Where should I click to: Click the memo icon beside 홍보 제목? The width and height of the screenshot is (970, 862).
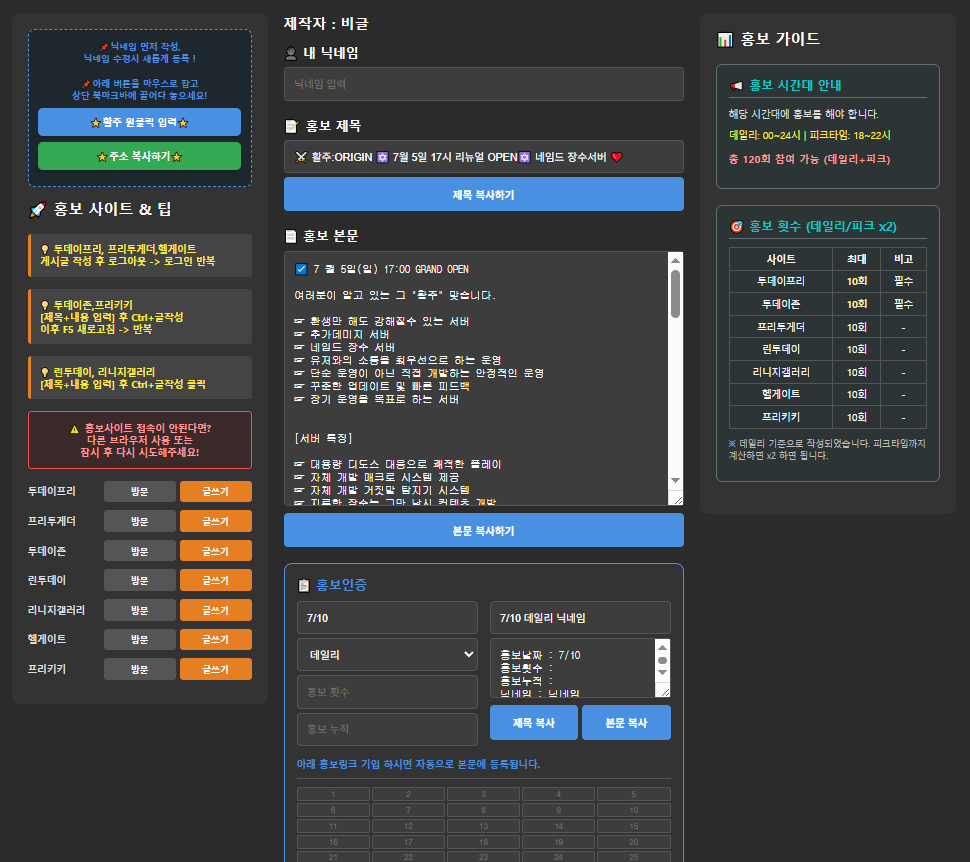coord(291,127)
